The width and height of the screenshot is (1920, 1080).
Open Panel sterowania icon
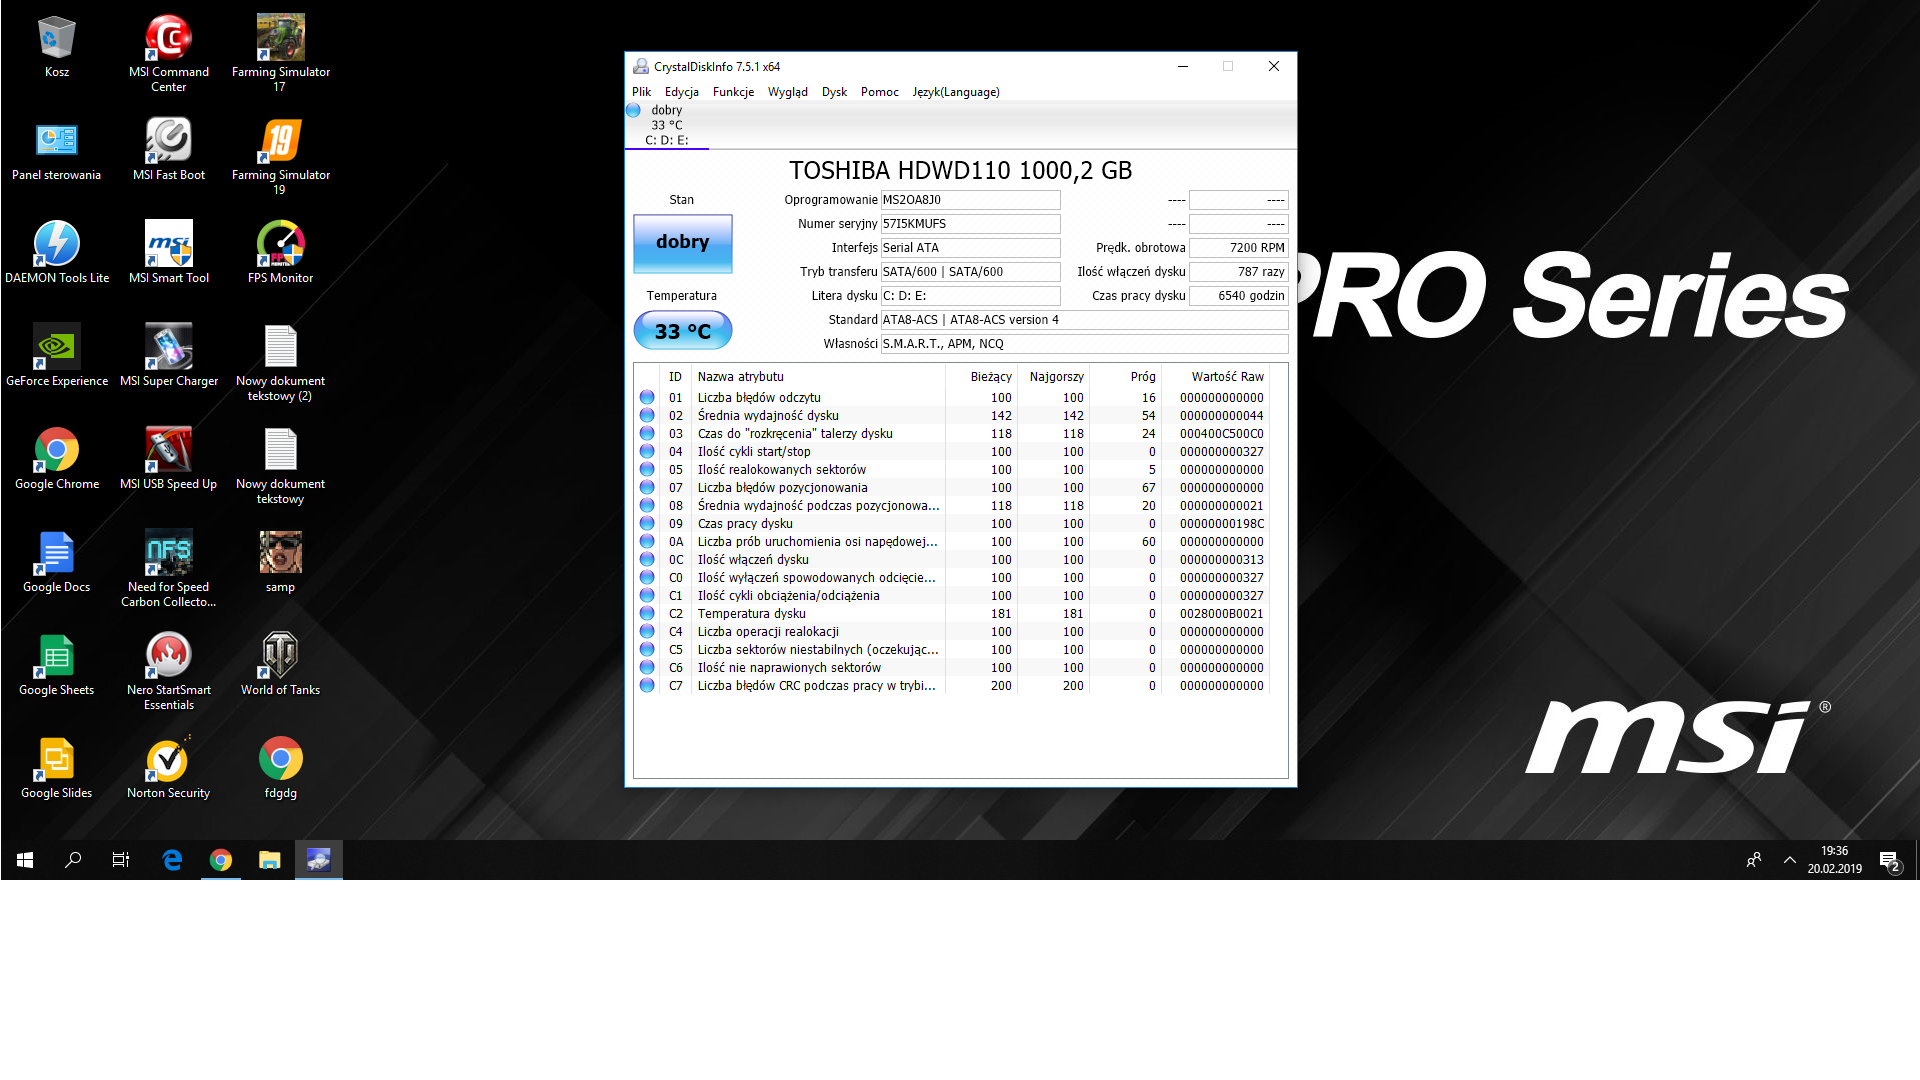(57, 150)
